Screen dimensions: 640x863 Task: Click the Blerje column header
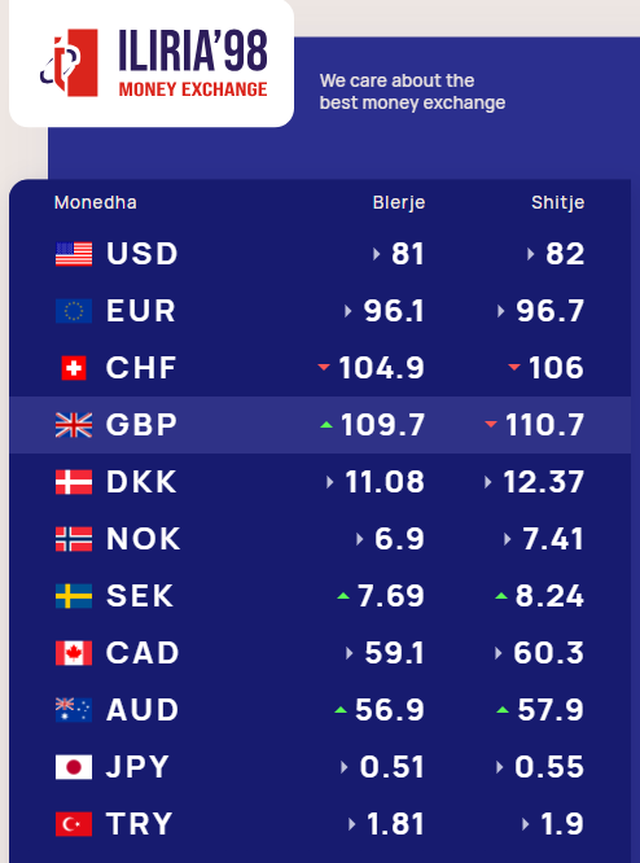click(399, 203)
